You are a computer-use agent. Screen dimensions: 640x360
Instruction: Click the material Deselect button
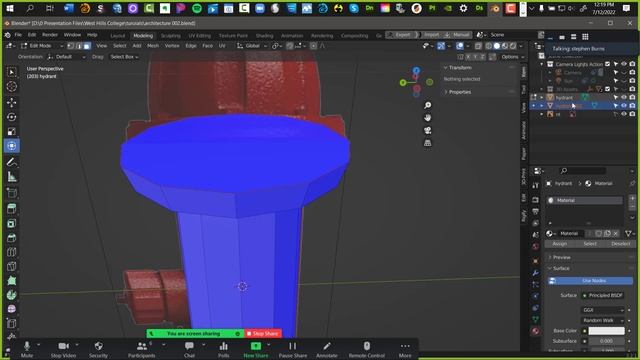point(620,244)
